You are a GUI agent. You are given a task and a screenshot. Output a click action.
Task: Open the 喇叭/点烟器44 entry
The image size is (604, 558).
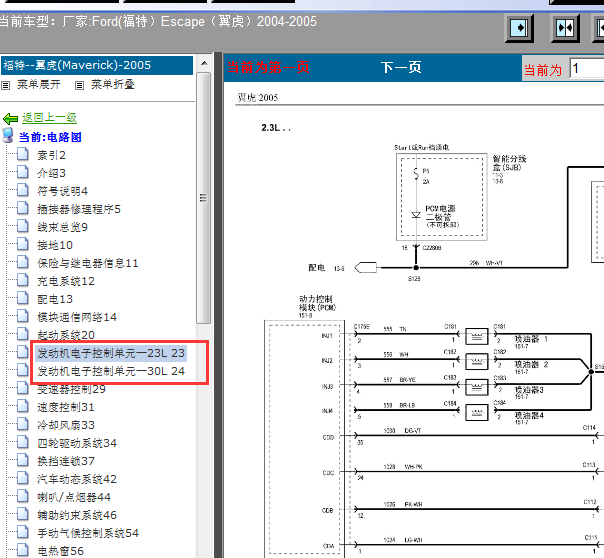(74, 497)
